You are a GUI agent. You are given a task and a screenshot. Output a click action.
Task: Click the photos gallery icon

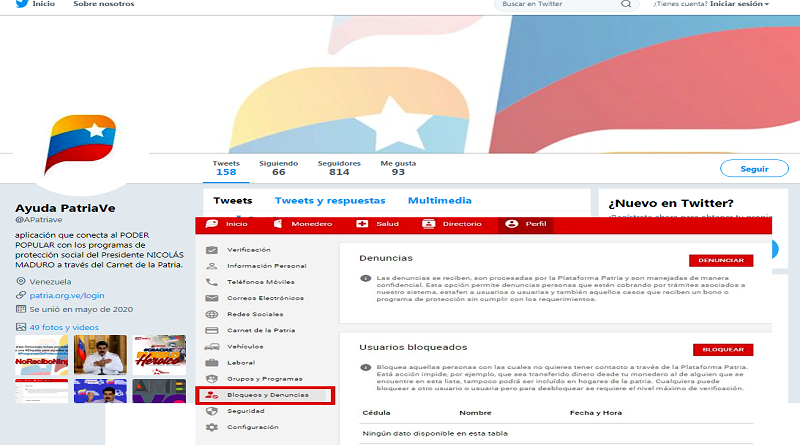point(21,327)
